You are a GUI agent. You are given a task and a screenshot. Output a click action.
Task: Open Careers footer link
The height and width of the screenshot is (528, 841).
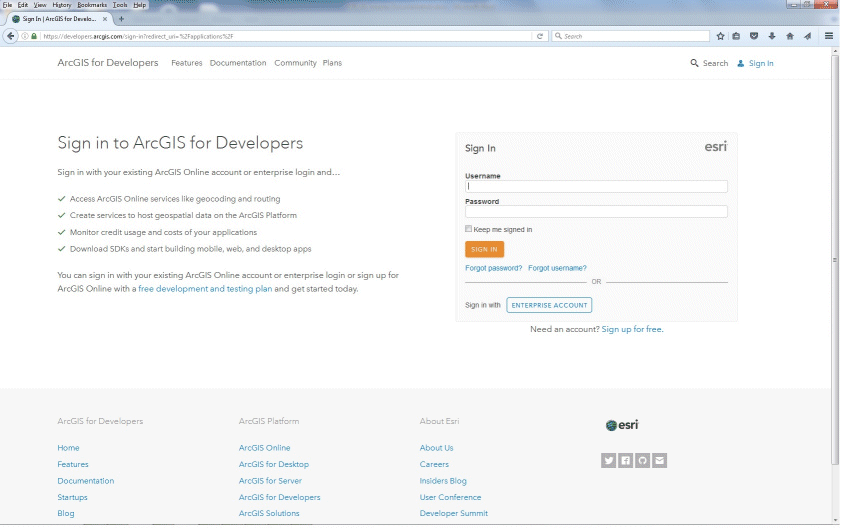(434, 464)
